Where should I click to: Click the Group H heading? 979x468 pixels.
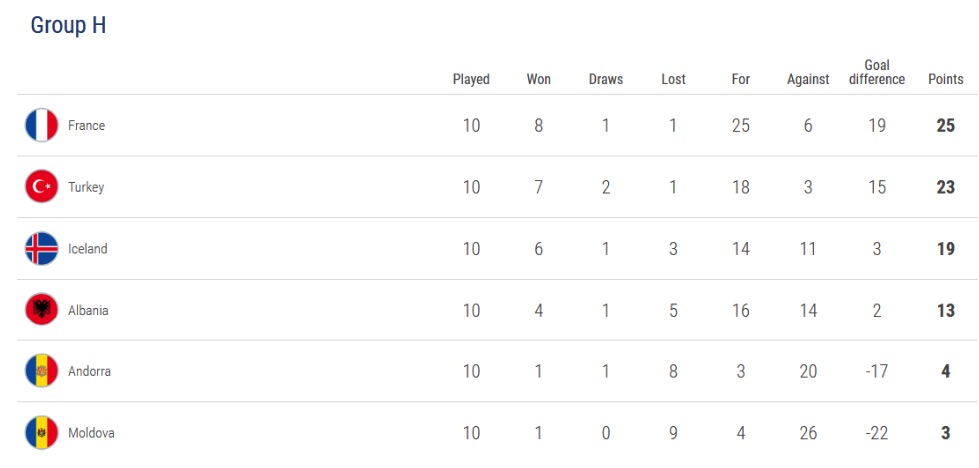click(x=68, y=26)
